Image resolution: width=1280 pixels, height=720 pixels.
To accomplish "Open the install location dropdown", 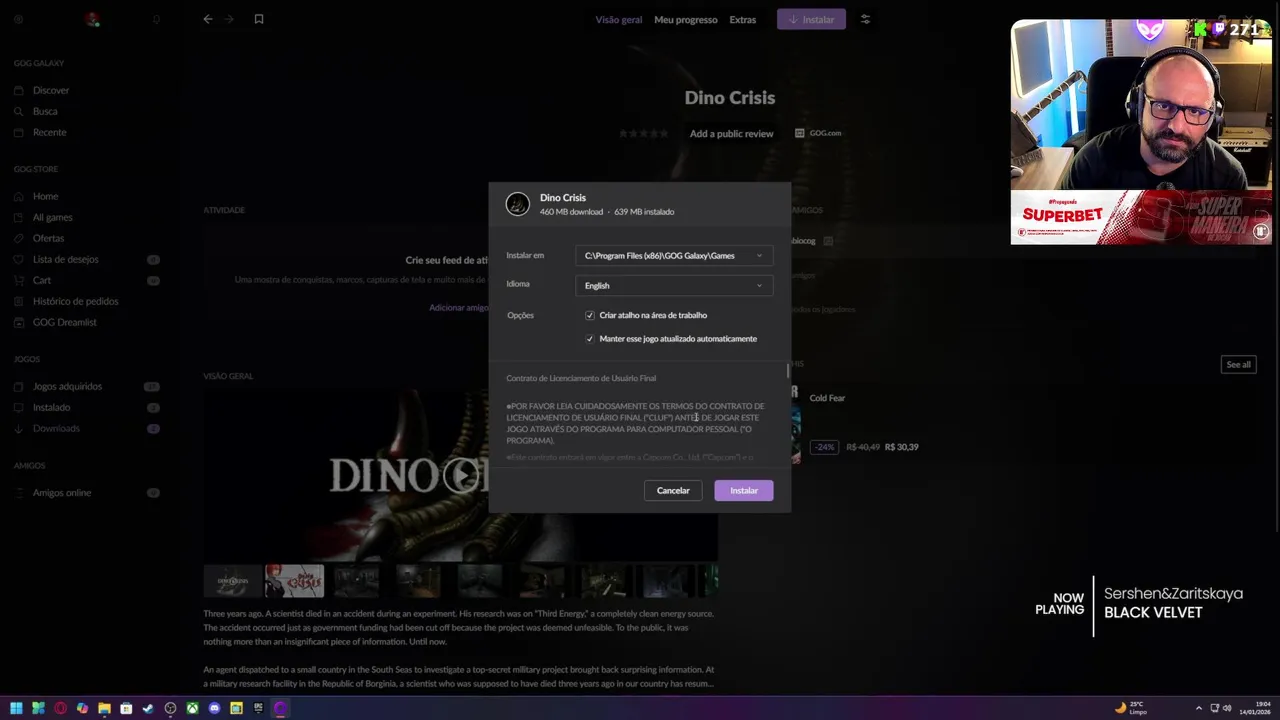I will coord(674,256).
